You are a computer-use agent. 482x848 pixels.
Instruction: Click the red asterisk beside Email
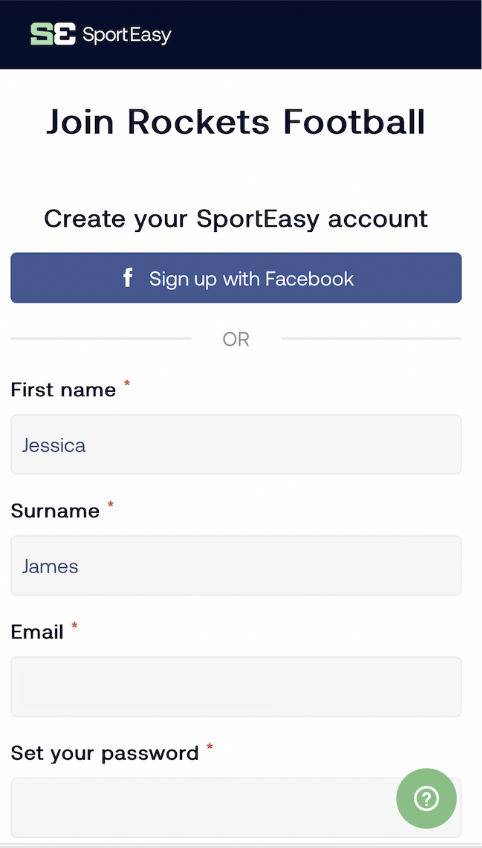(x=75, y=626)
